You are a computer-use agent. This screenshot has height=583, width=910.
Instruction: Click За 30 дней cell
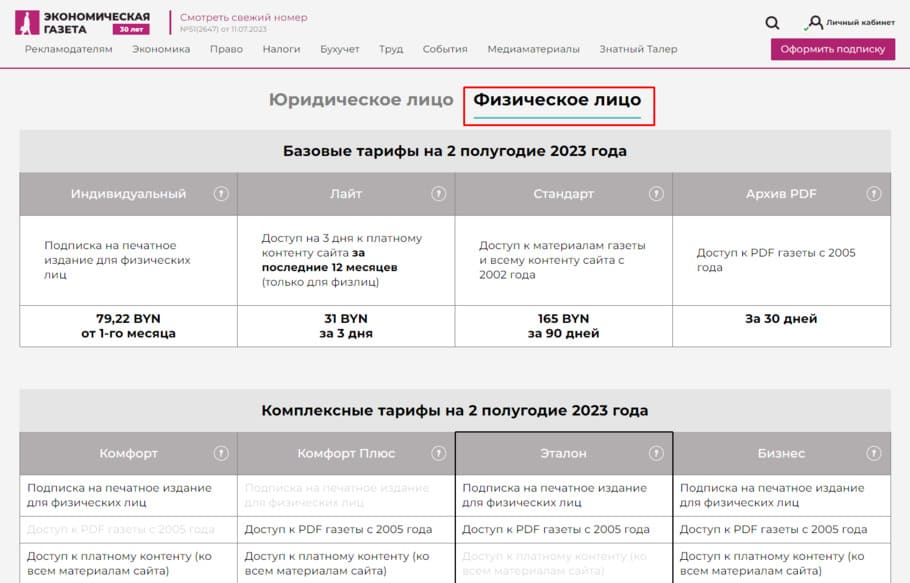point(781,326)
